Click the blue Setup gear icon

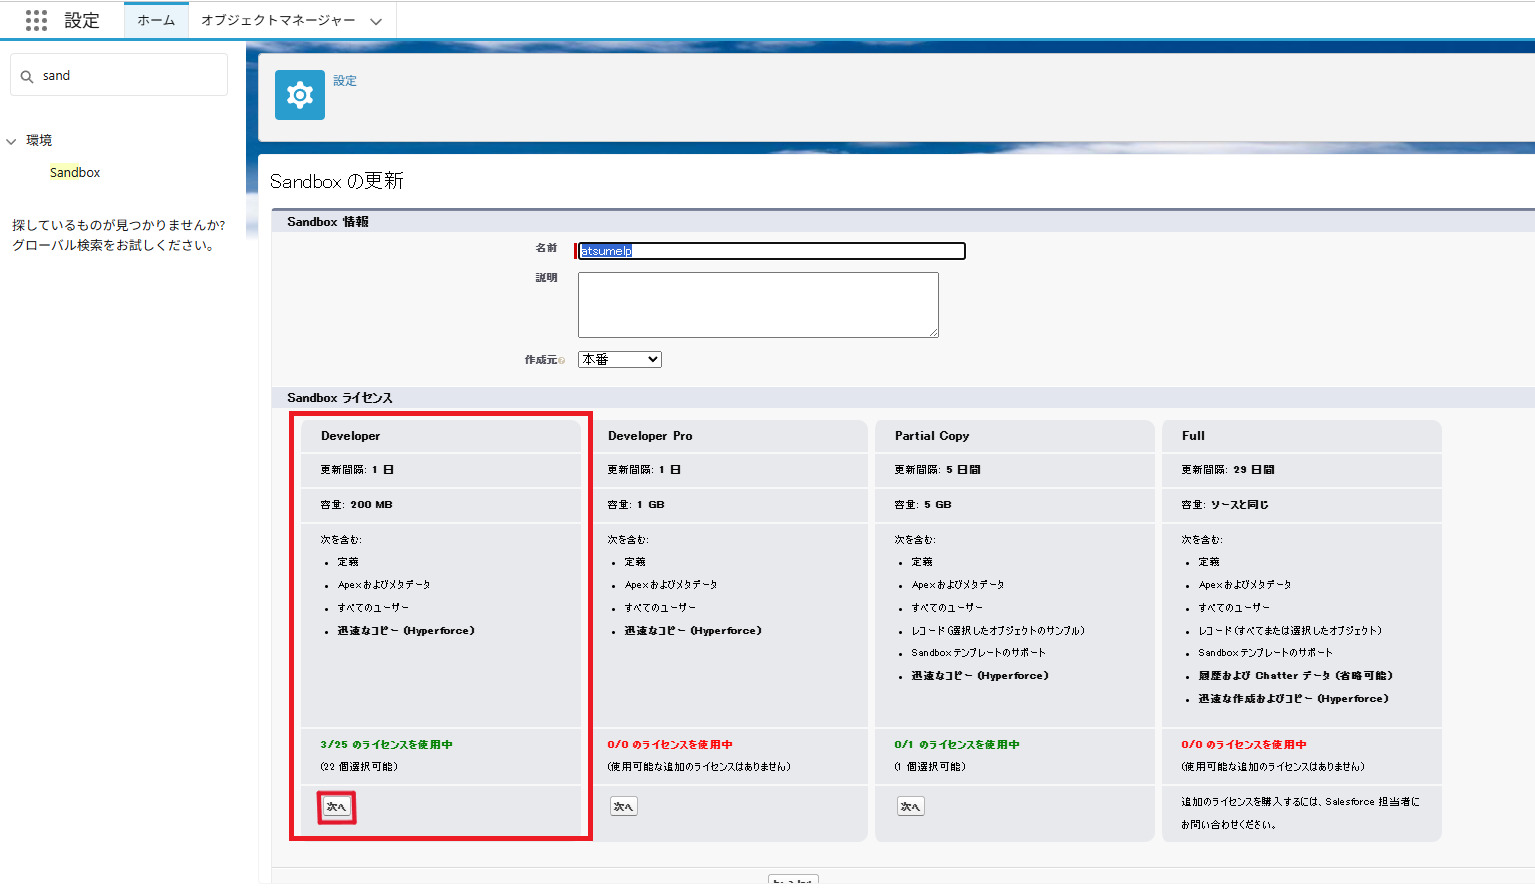click(300, 95)
